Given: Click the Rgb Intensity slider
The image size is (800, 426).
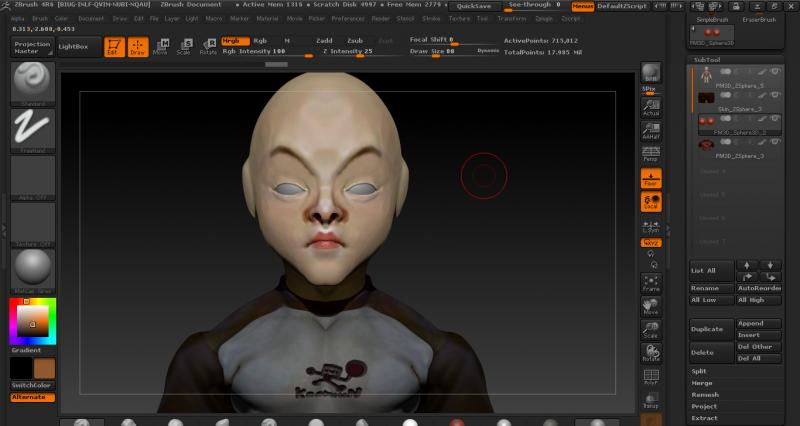Looking at the screenshot, I should pyautogui.click(x=267, y=53).
